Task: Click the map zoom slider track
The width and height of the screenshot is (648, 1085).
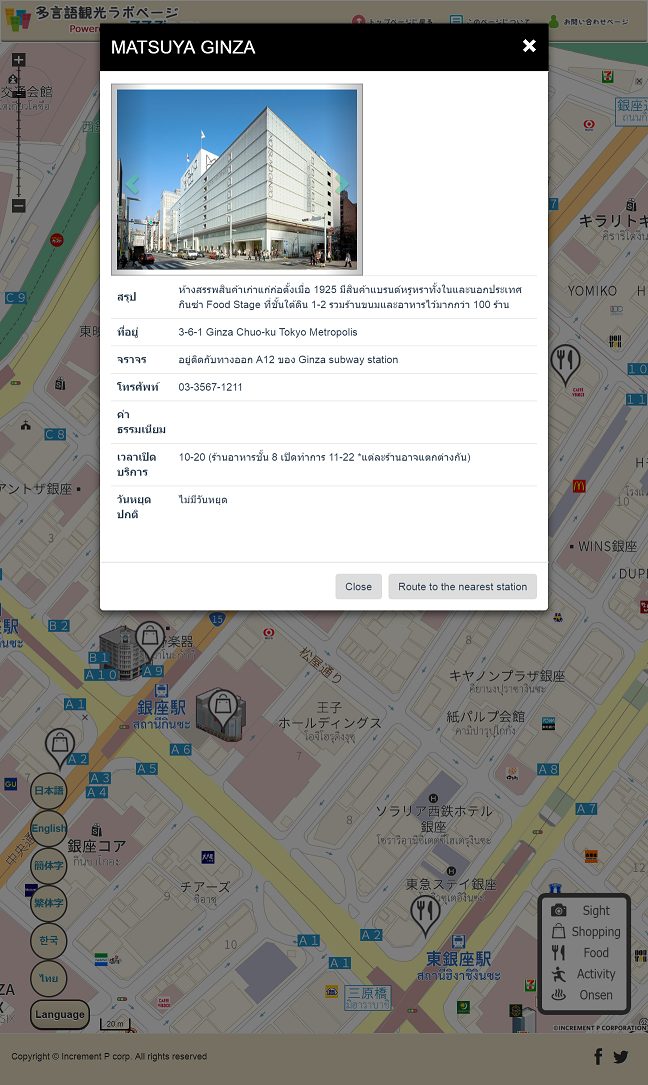Action: [19, 133]
